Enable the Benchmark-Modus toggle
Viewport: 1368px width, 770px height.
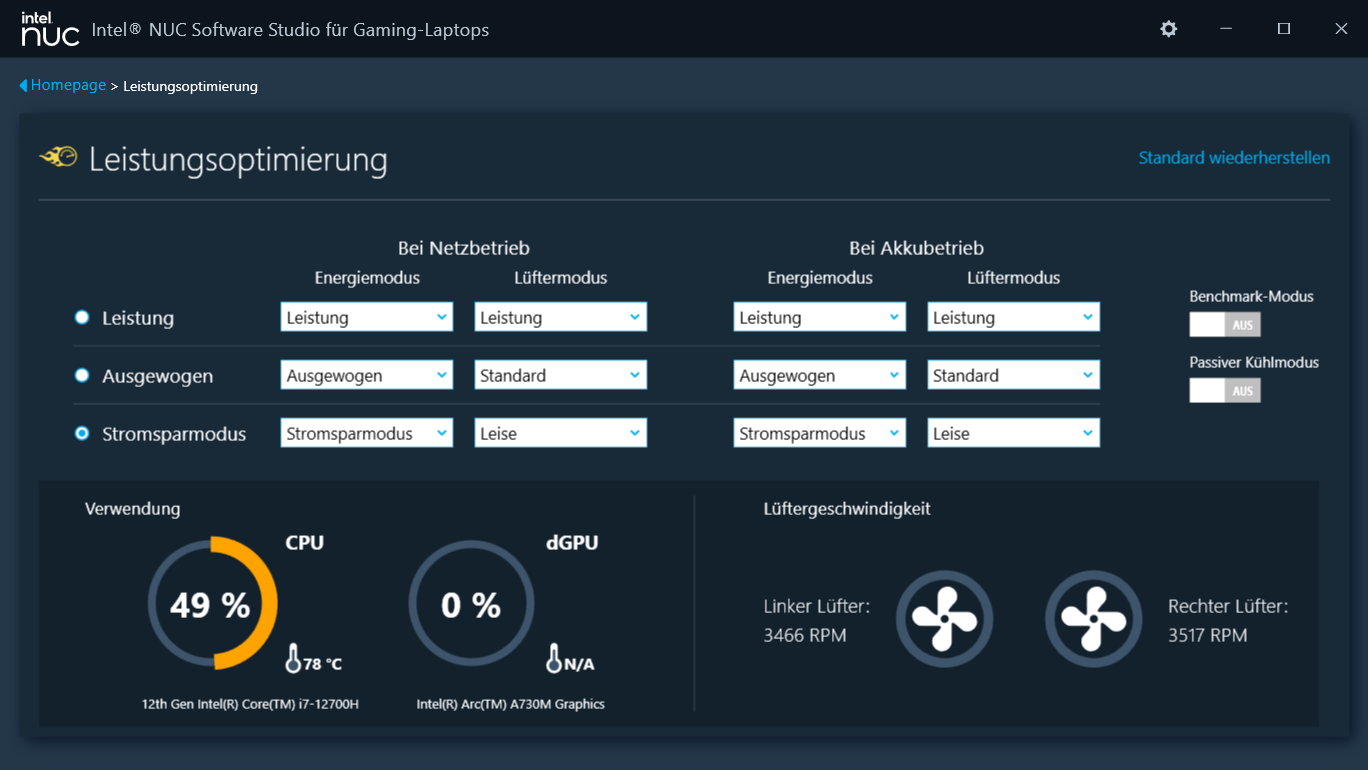[x=1224, y=324]
